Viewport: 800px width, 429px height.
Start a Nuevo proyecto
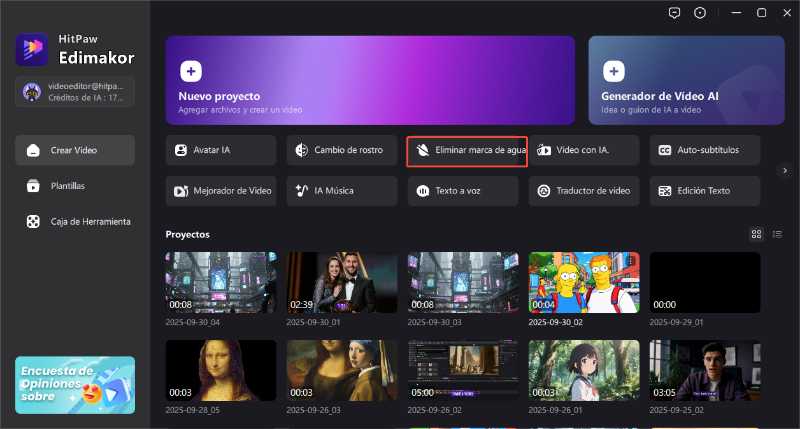tap(370, 80)
